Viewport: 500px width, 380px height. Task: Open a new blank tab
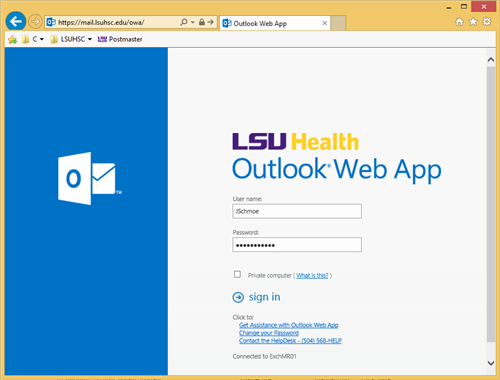338,23
